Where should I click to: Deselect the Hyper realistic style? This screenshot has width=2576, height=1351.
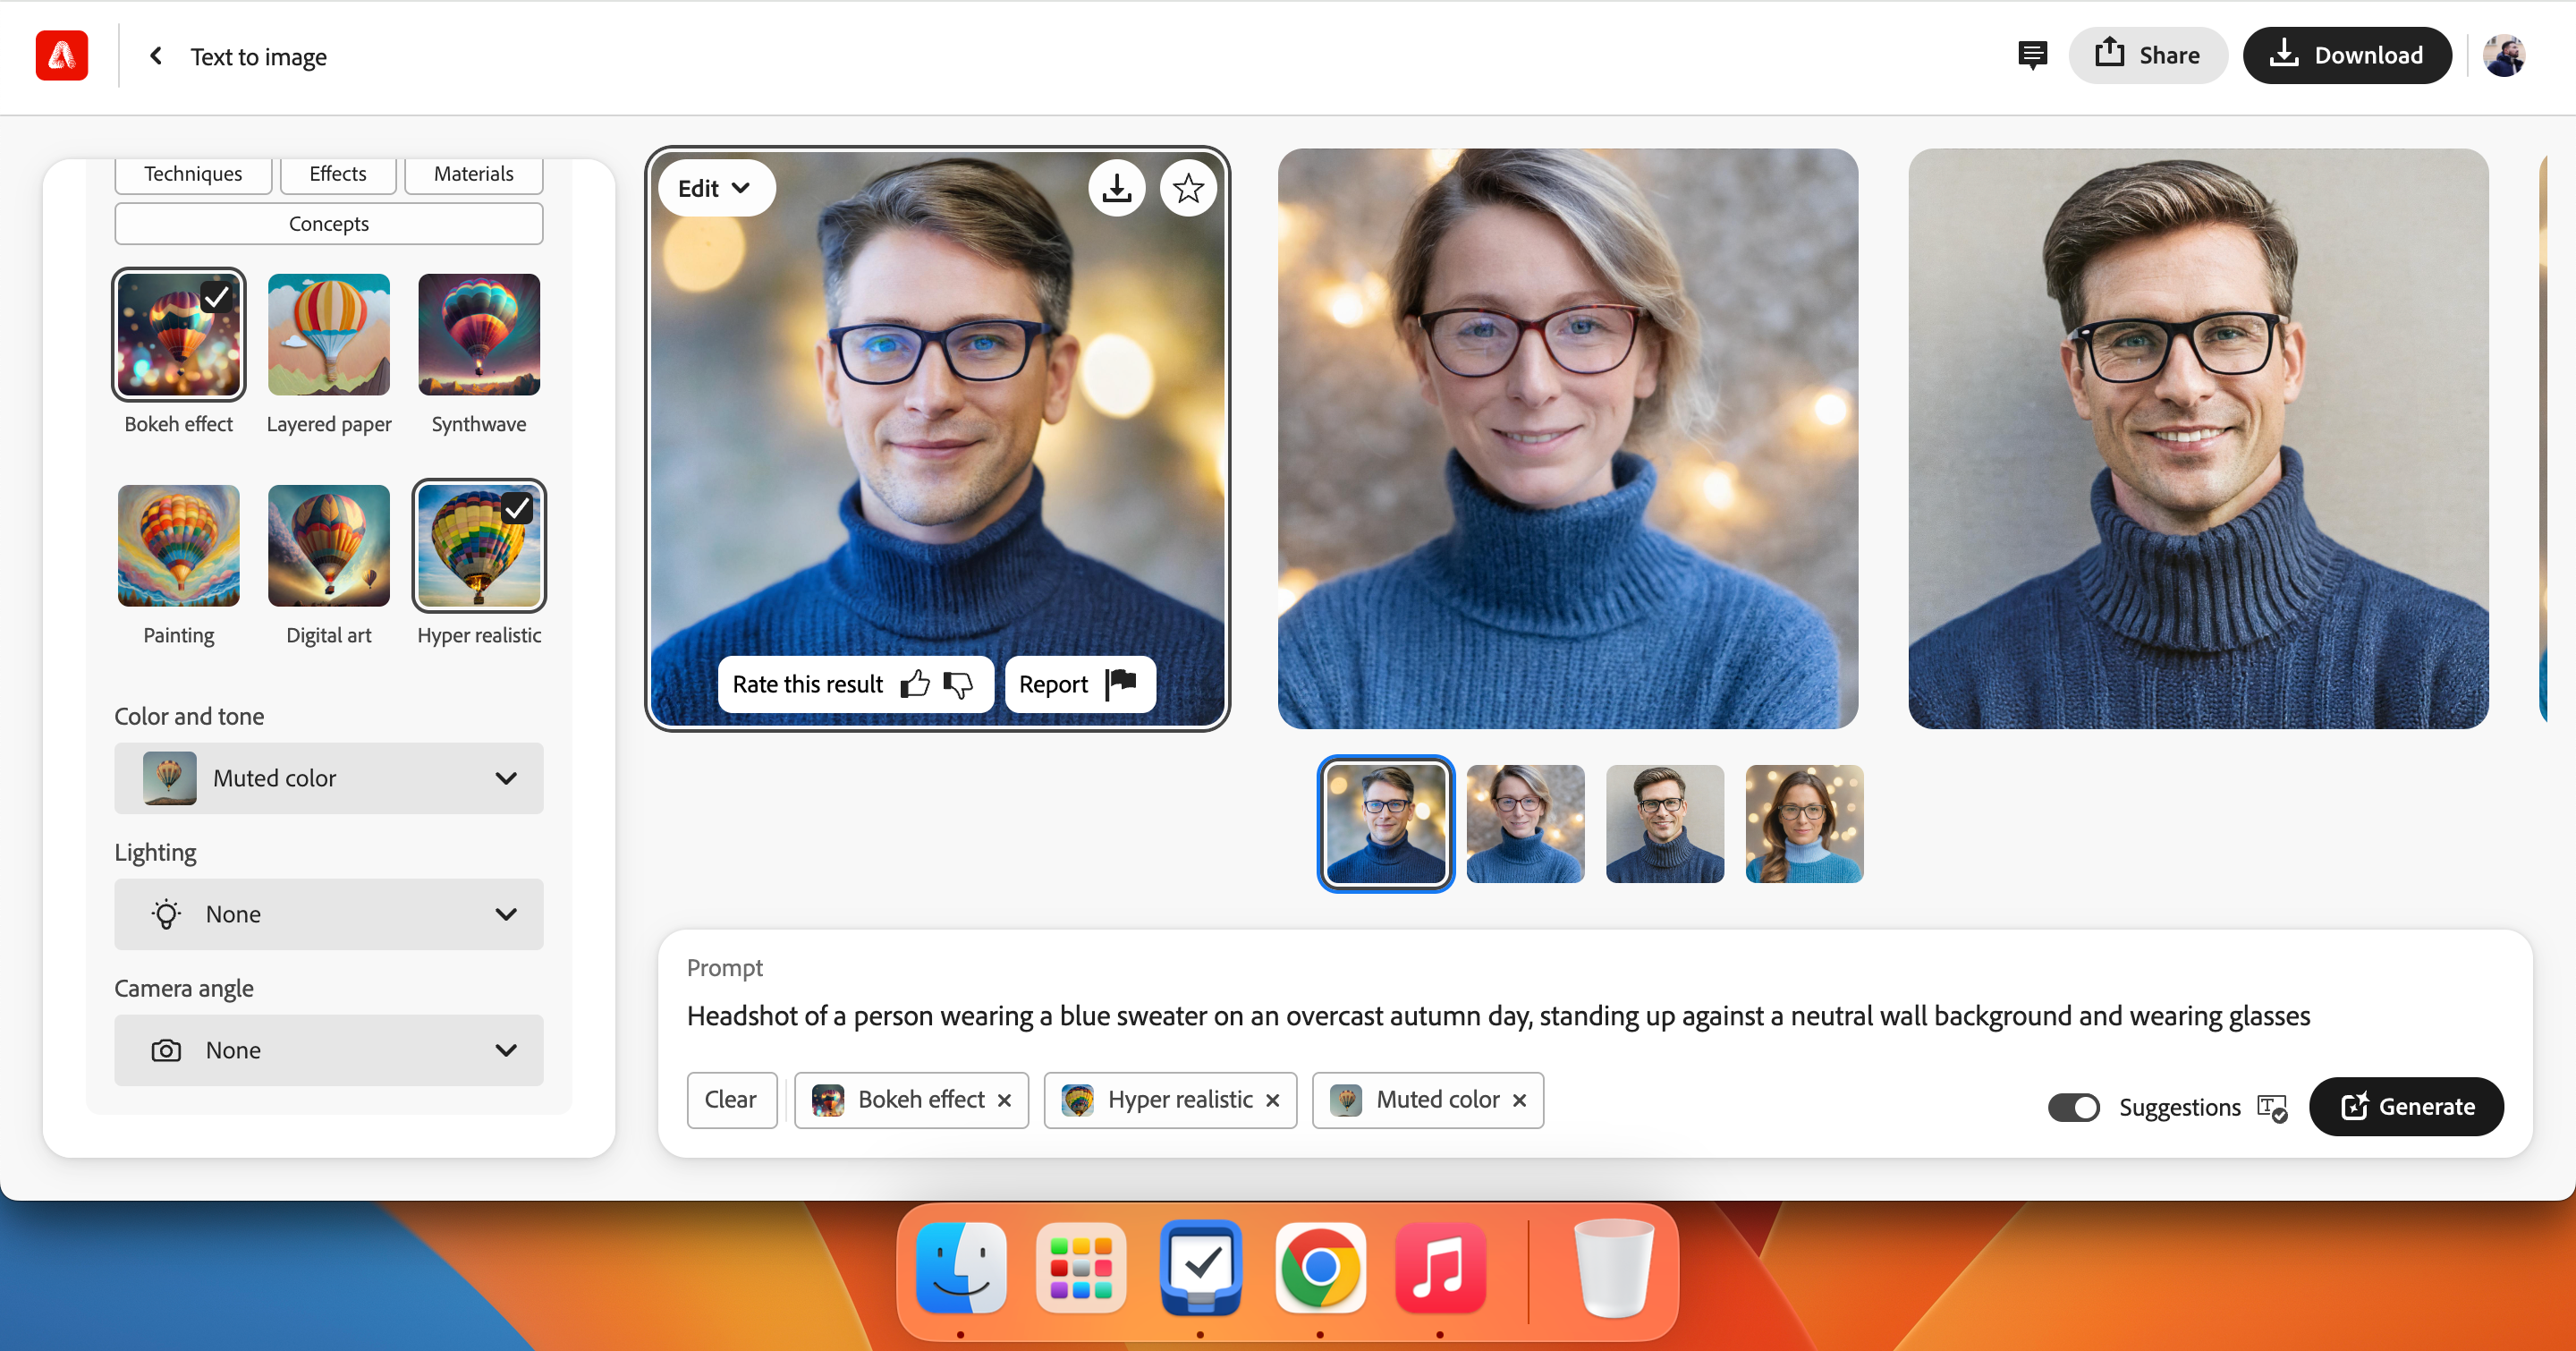tap(479, 546)
